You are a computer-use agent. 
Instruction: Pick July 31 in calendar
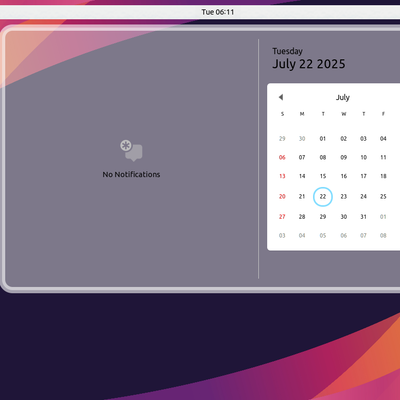363,217
